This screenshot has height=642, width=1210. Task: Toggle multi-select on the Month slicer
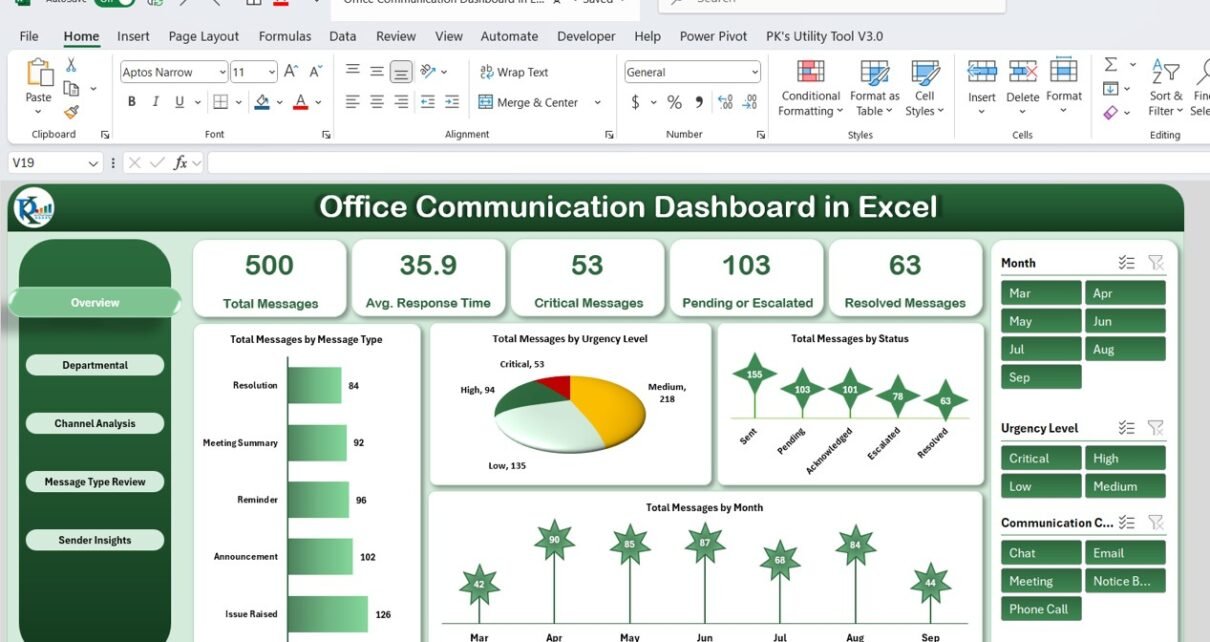1127,263
